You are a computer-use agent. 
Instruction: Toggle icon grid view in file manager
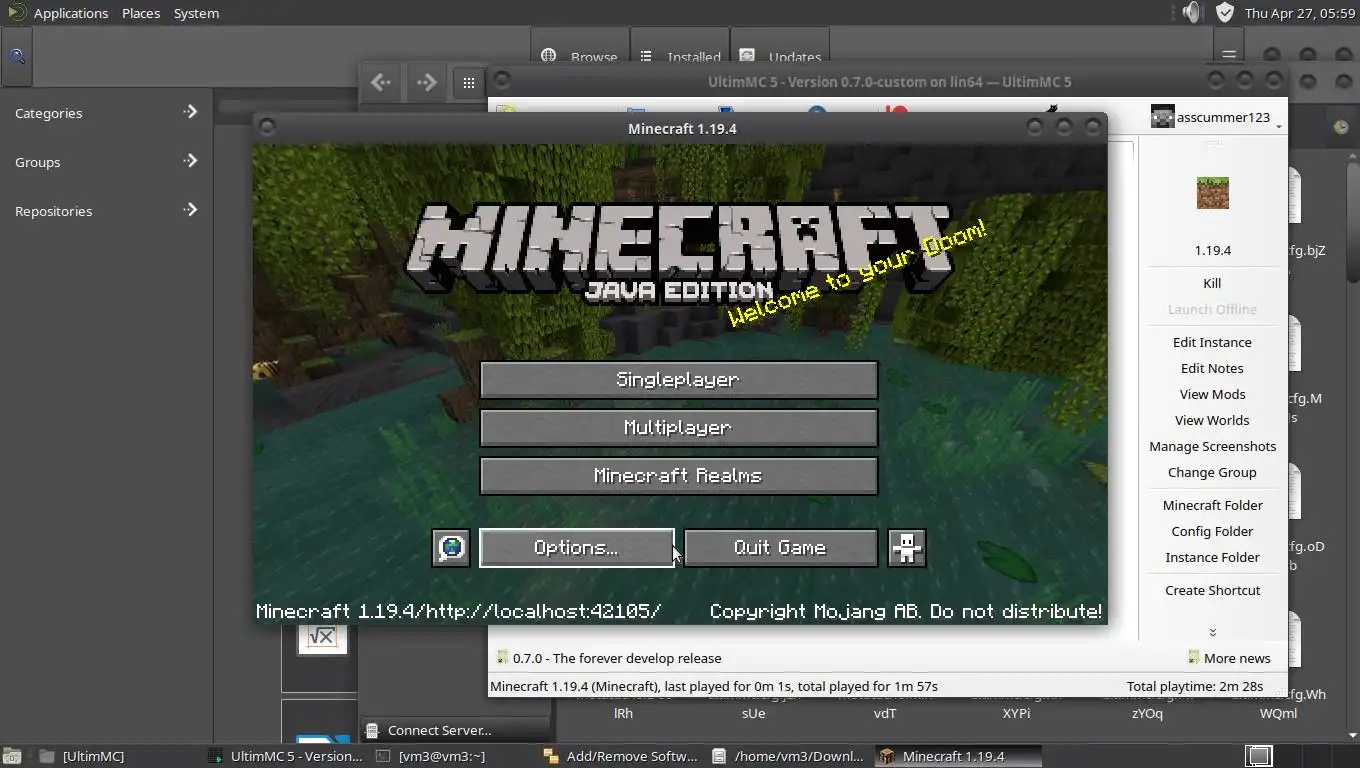pos(468,83)
